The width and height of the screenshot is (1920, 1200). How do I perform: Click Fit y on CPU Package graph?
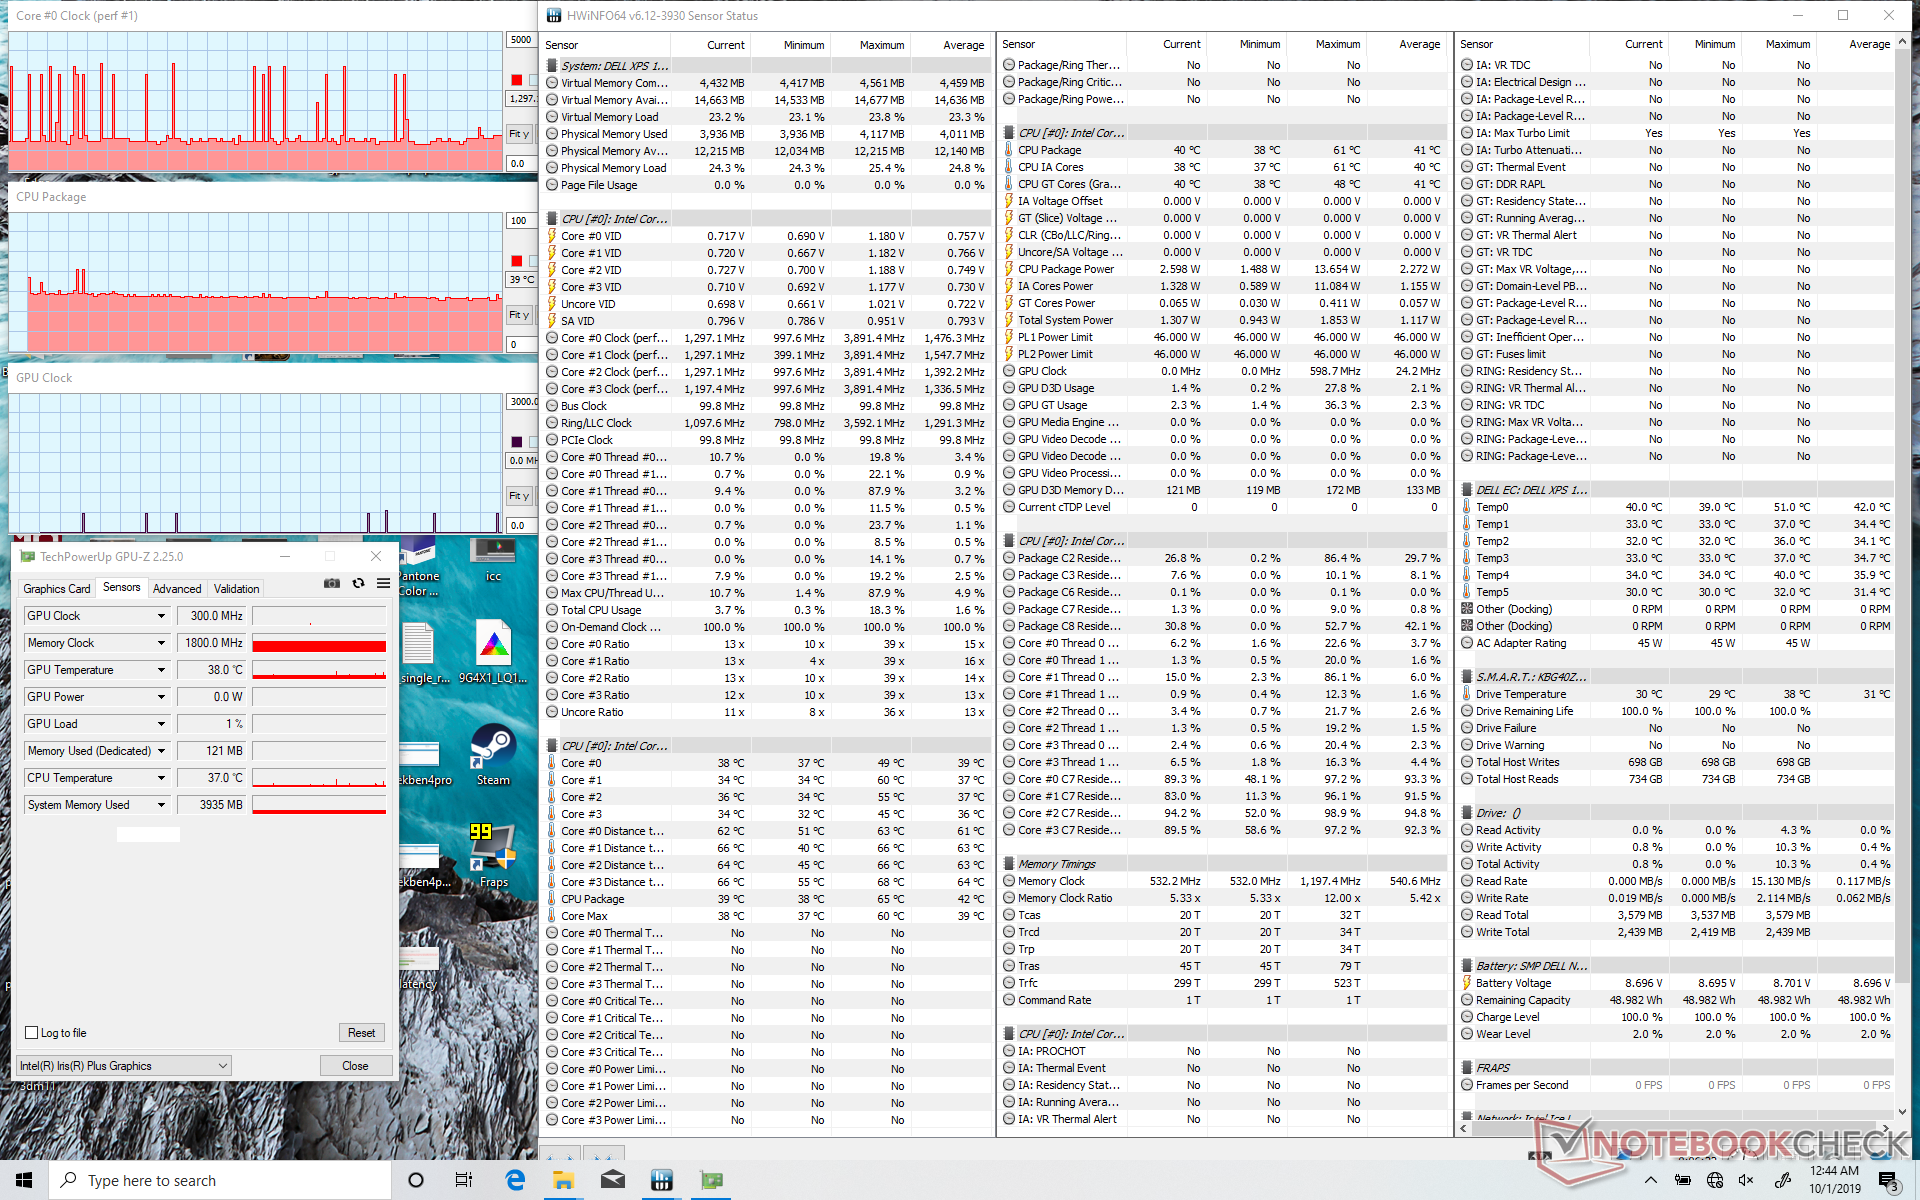coord(519,315)
